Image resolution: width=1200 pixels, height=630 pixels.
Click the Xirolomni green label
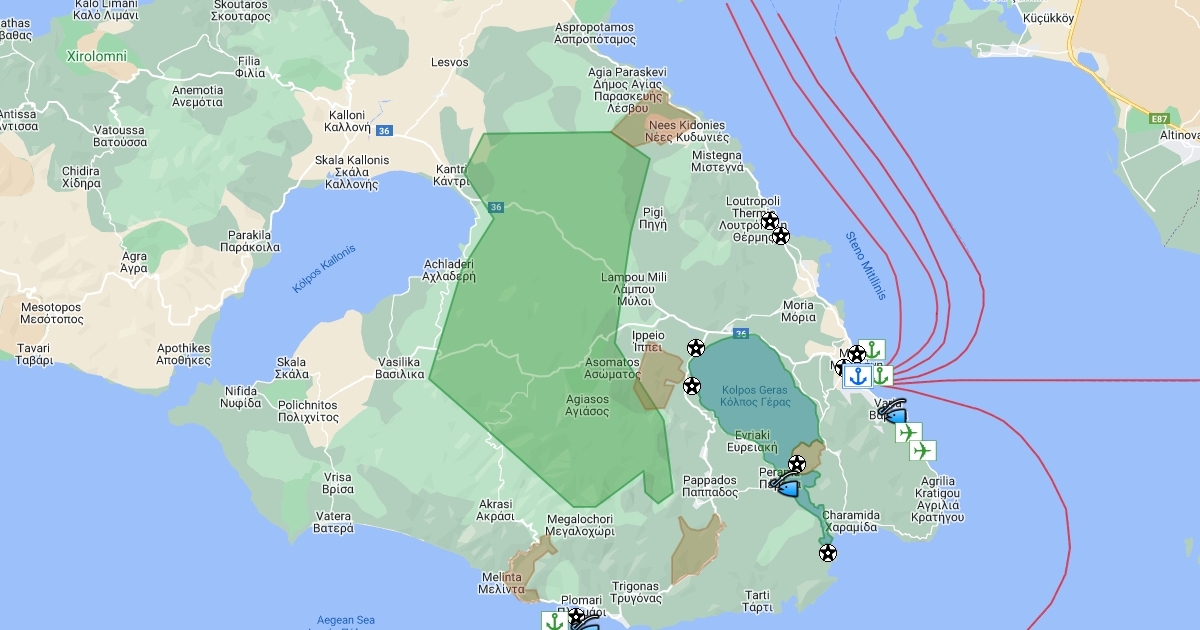[97, 57]
